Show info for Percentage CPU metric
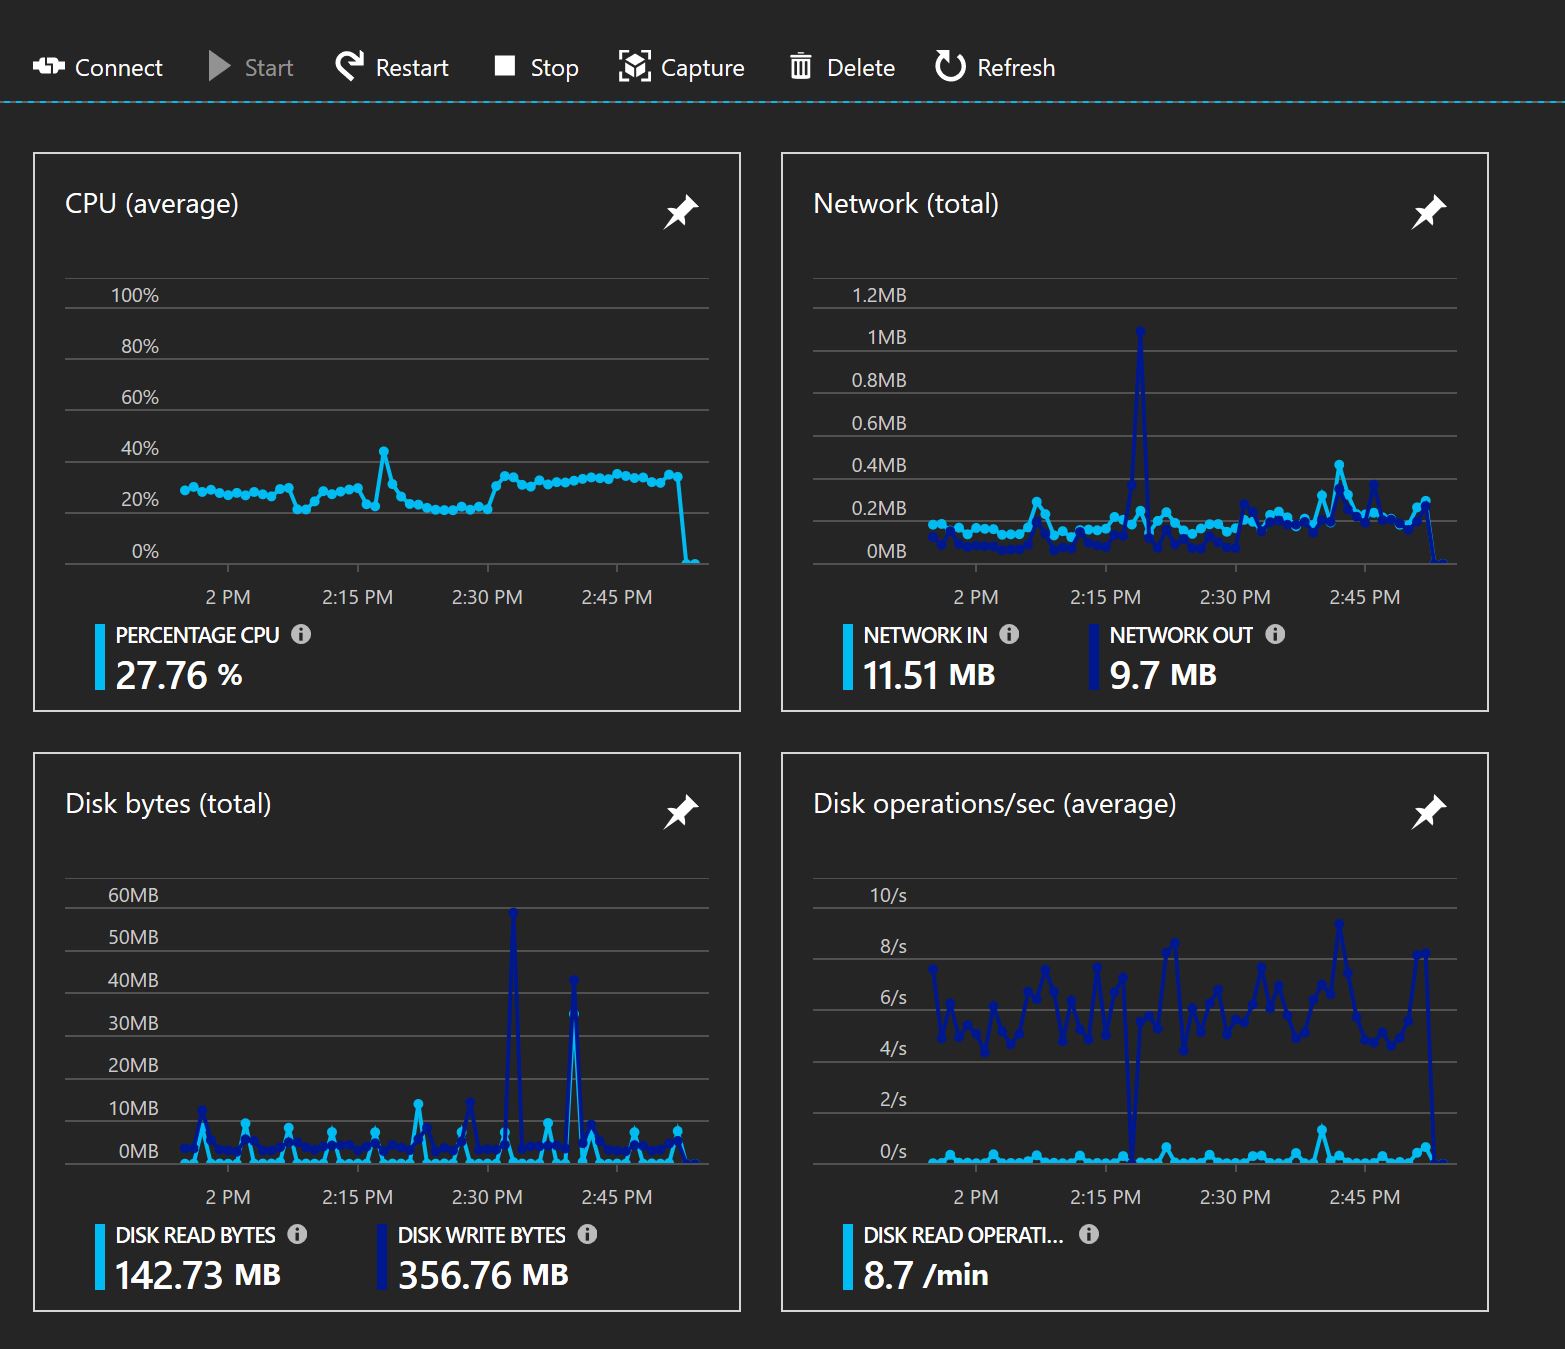The width and height of the screenshot is (1565, 1349). 301,634
